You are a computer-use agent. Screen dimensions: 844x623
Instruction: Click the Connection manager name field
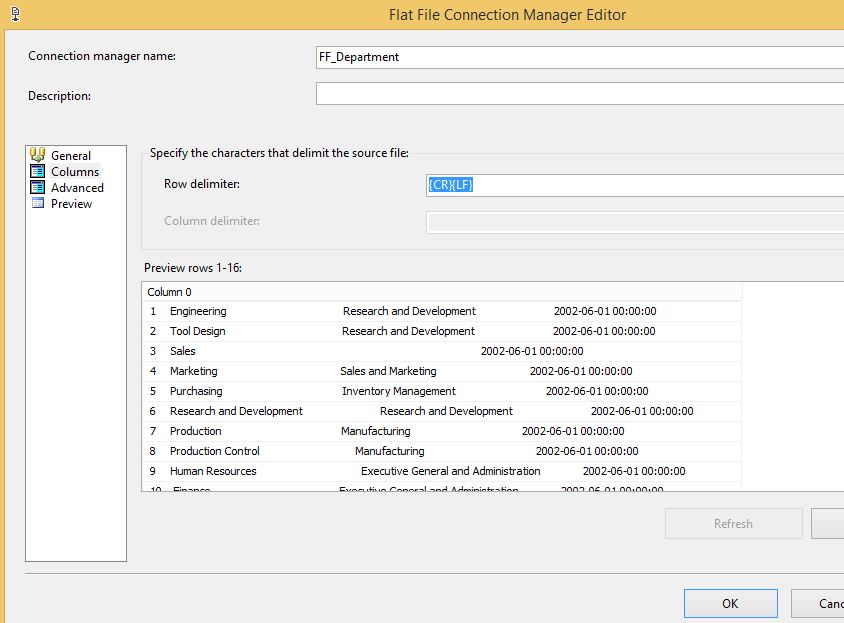[x=580, y=57]
